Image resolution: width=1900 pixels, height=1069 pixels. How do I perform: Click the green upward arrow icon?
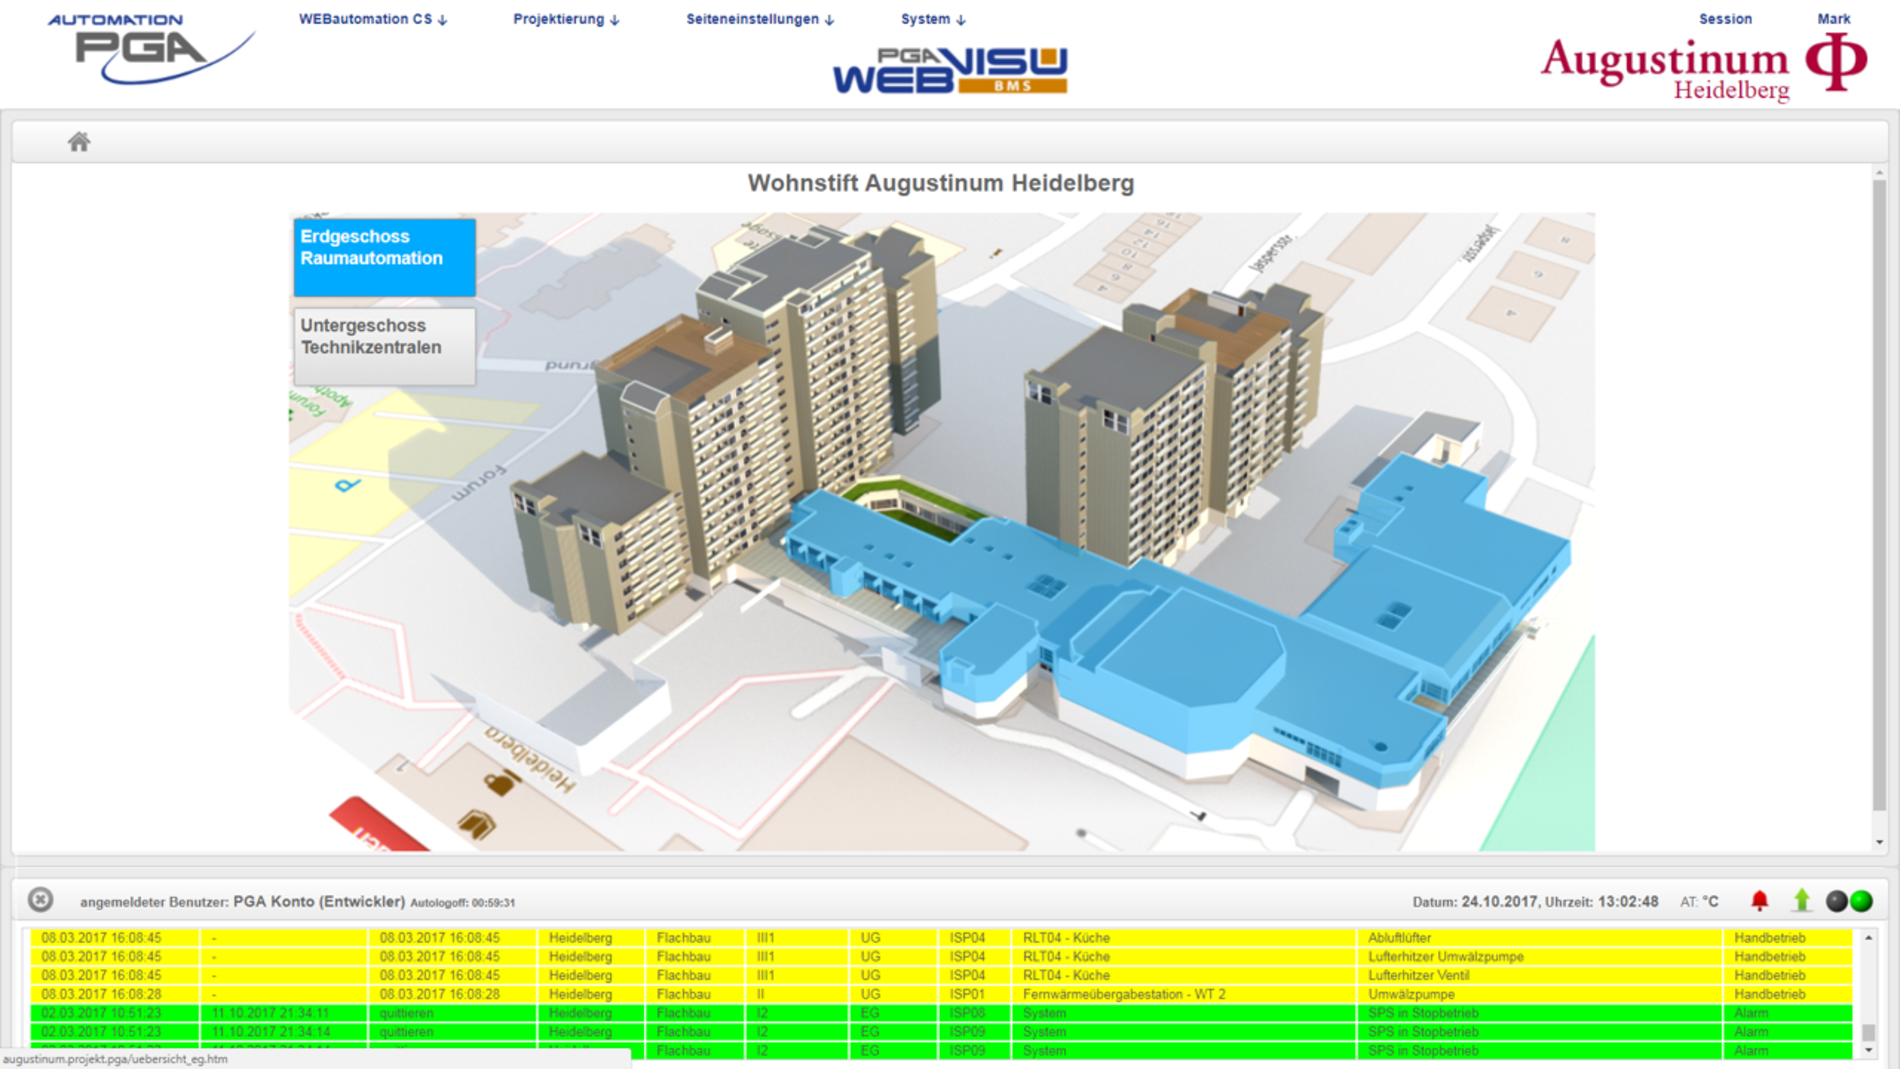(1801, 901)
